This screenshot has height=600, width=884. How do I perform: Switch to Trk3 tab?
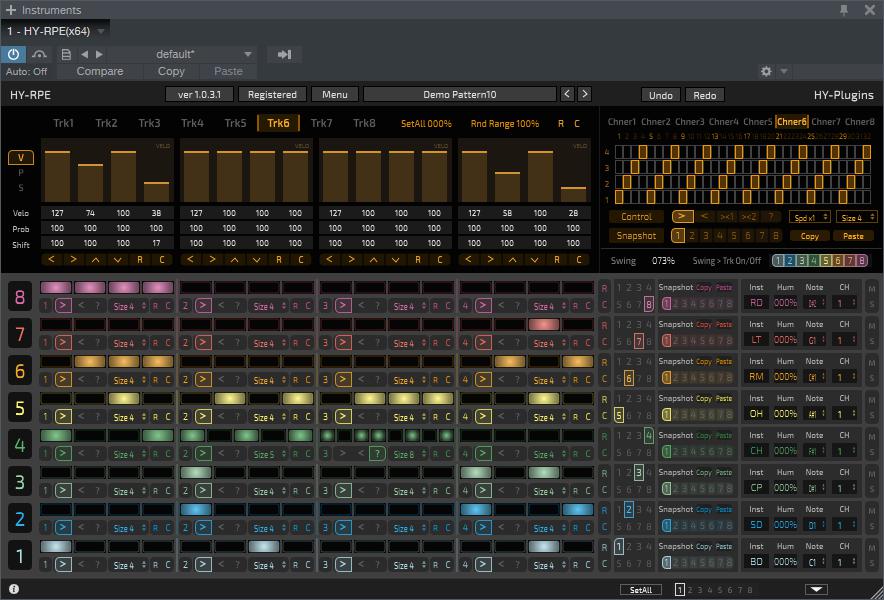click(x=149, y=123)
